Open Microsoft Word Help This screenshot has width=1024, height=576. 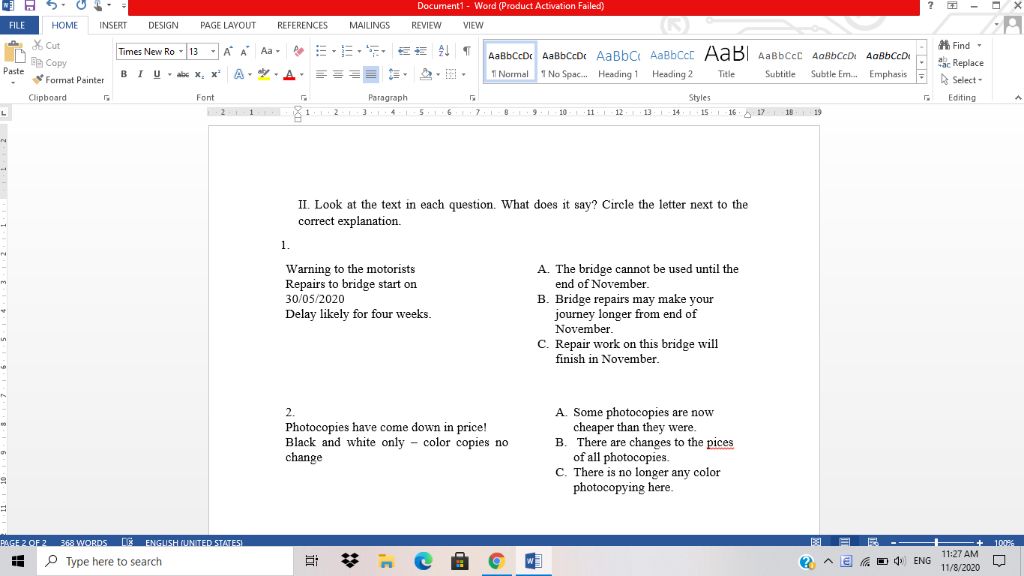coord(931,6)
